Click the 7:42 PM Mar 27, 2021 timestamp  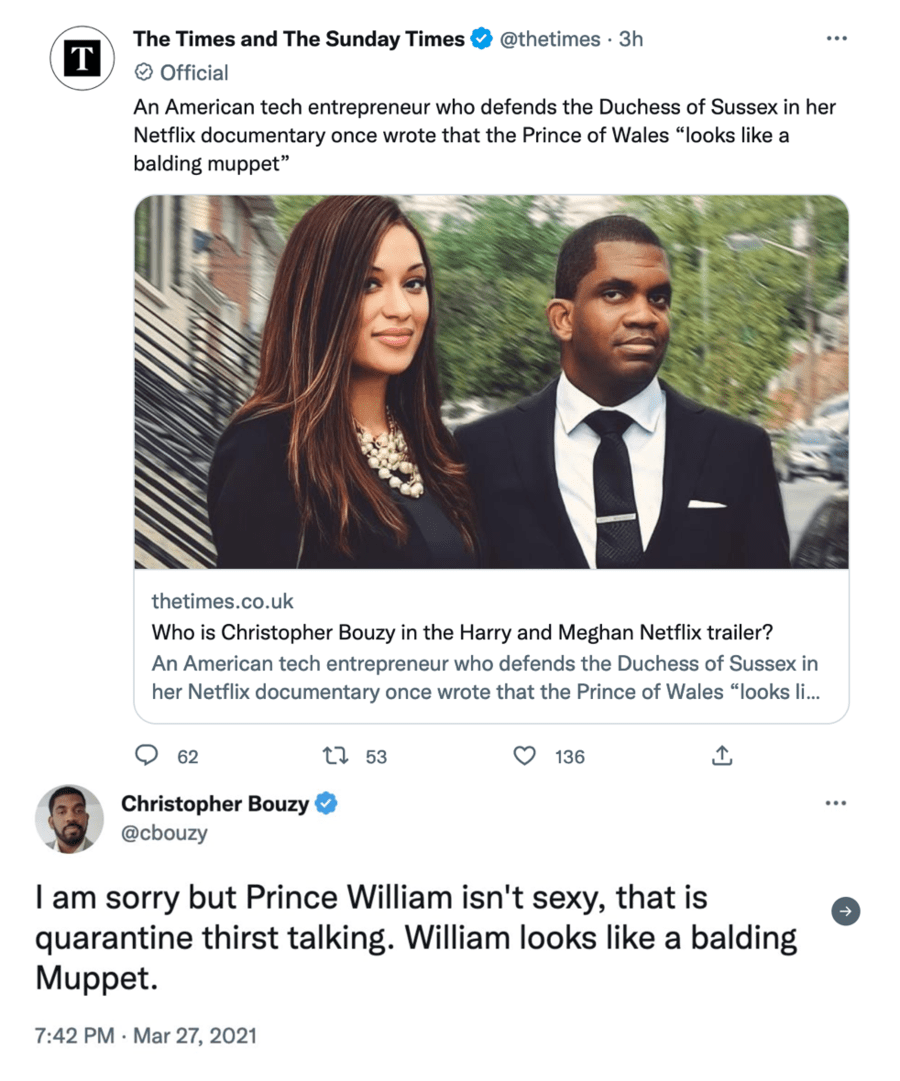(x=145, y=1035)
